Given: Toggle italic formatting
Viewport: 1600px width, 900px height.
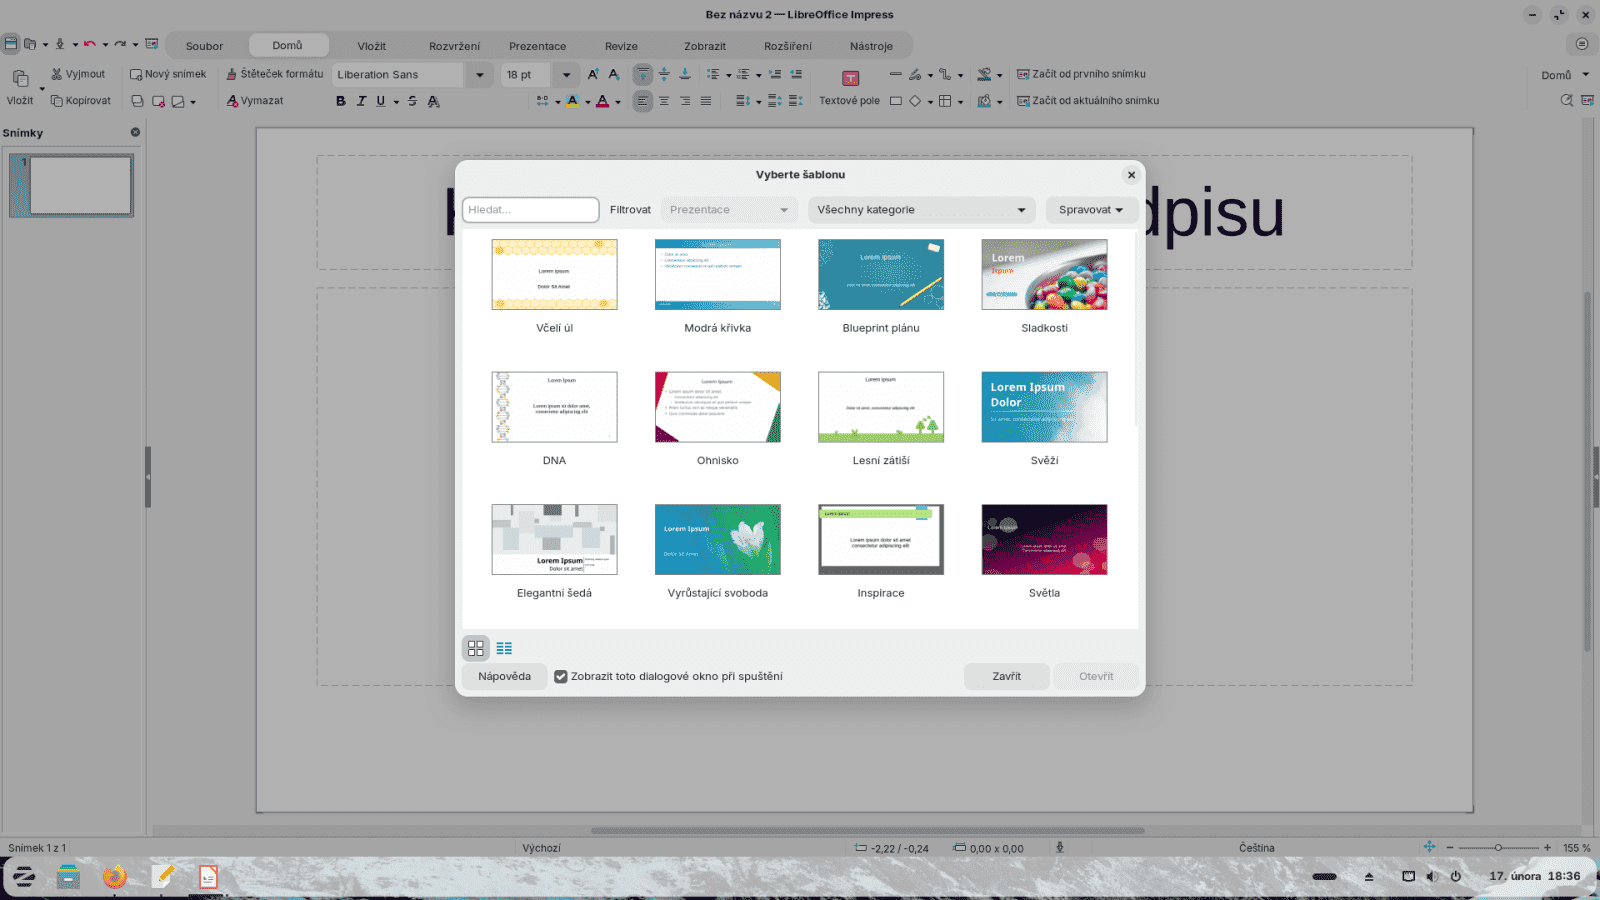Looking at the screenshot, I should [361, 101].
